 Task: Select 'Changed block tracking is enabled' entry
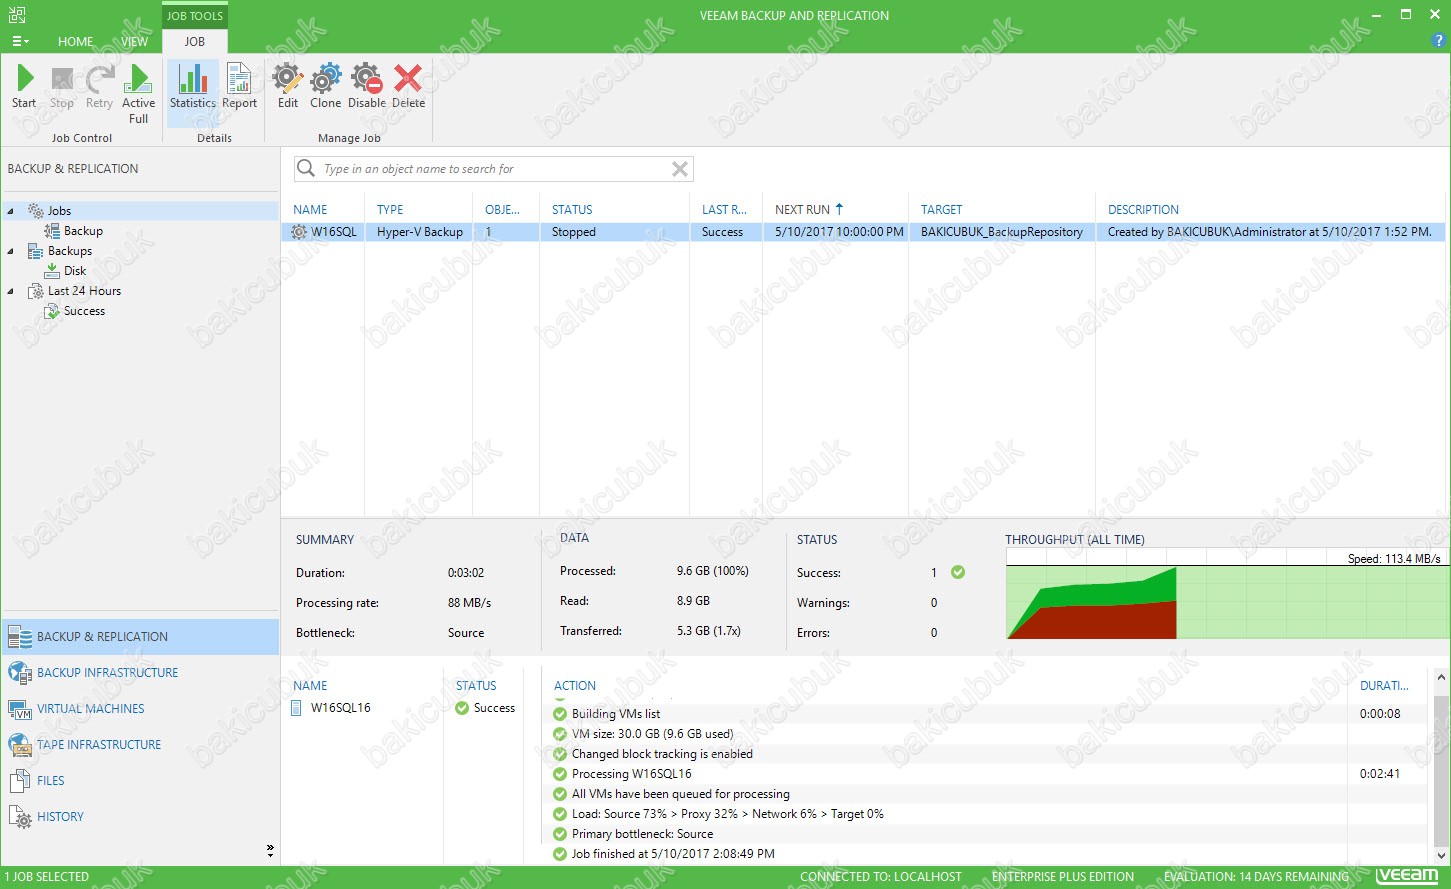click(x=662, y=754)
